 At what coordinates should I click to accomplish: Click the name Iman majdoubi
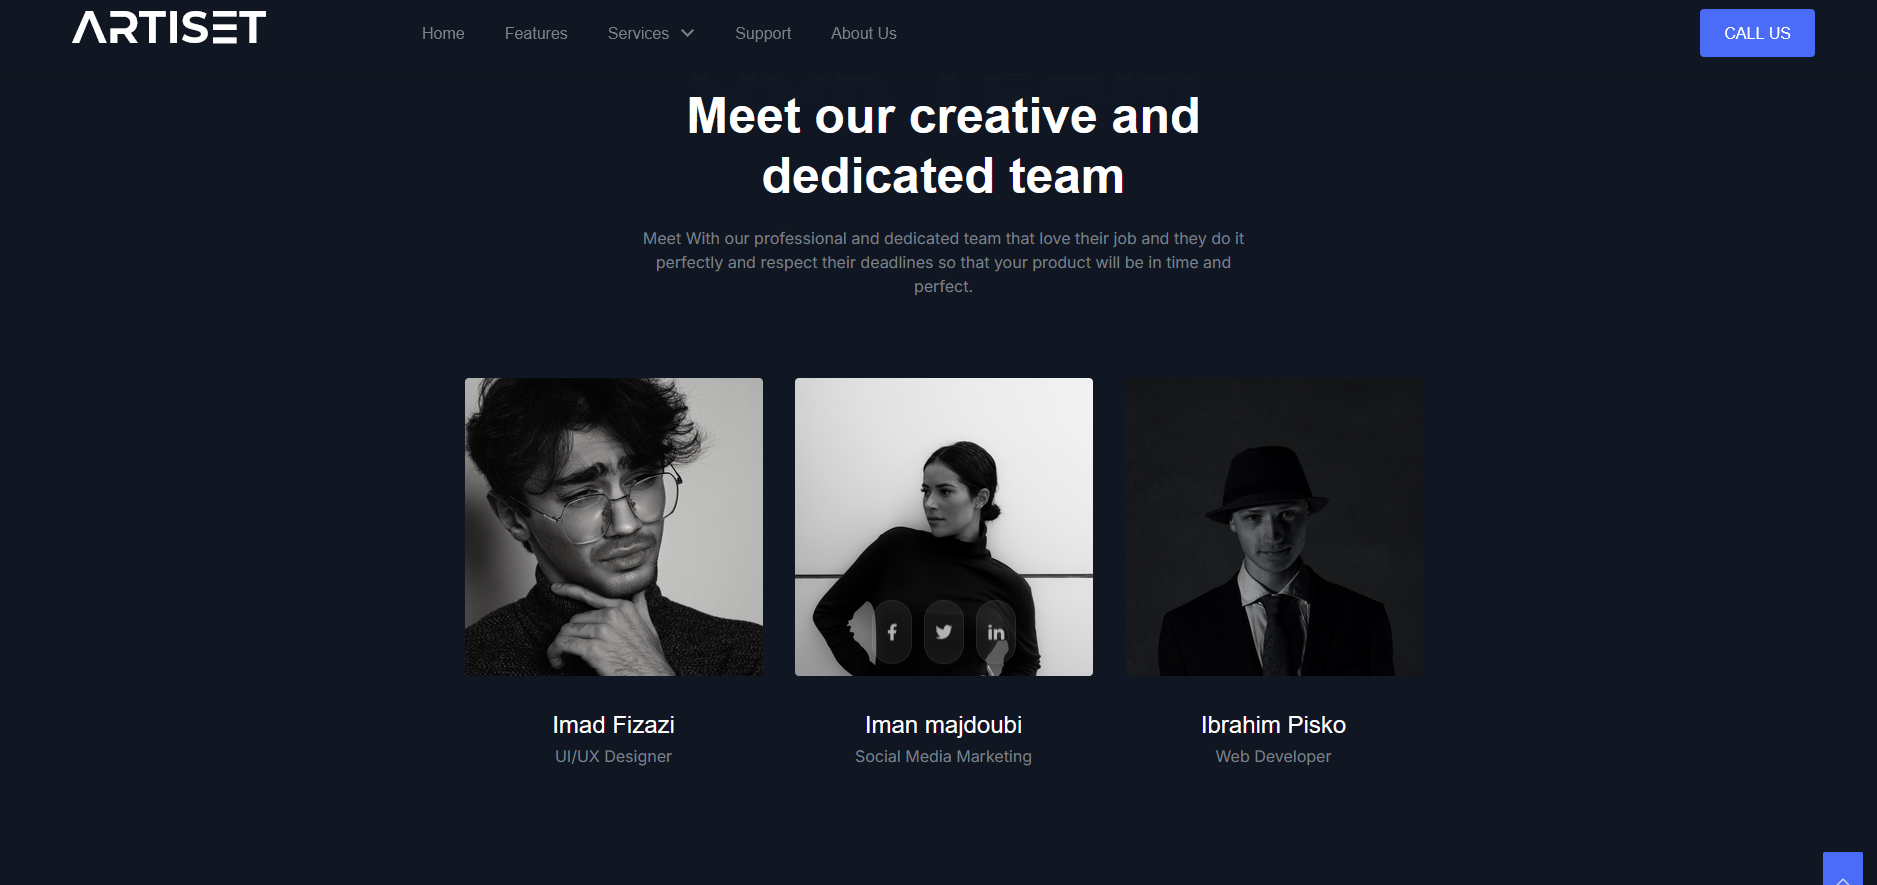point(944,725)
